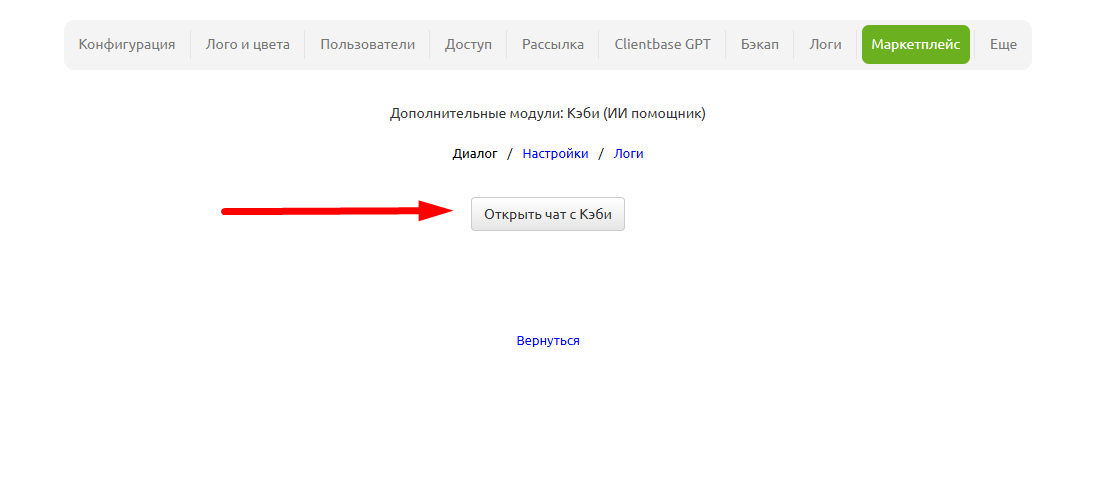Screen dimensions: 1100x497
Task: Open the blue Логи link under module title
Action: coord(629,154)
